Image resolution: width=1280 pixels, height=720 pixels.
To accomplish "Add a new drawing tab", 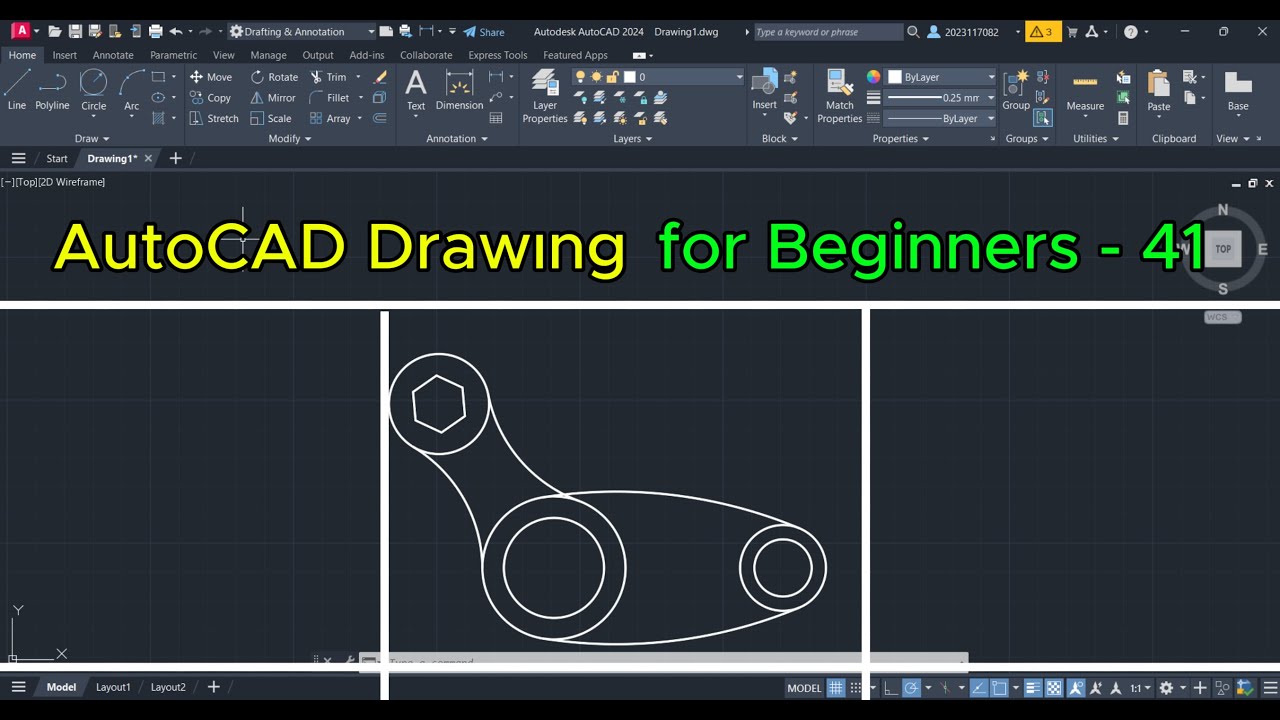I will tap(175, 158).
